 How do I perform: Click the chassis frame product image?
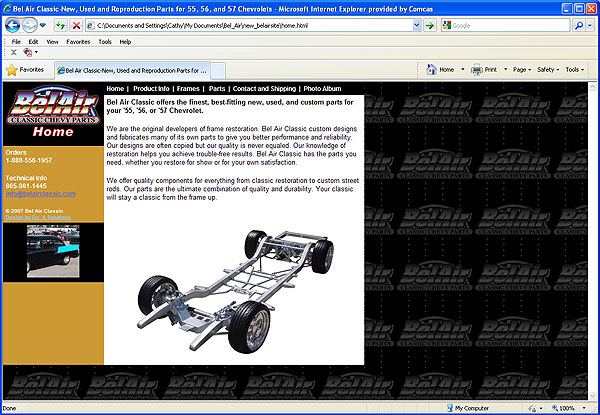pyautogui.click(x=236, y=291)
